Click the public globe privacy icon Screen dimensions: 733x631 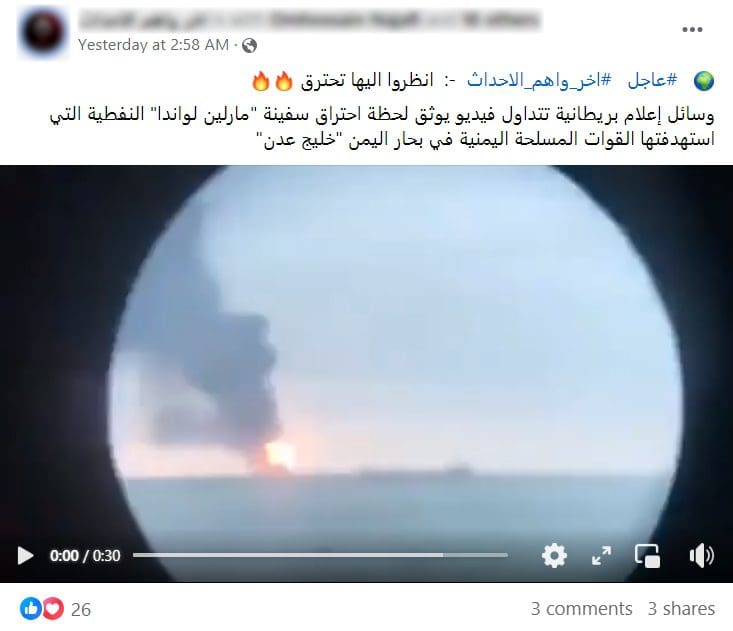[x=250, y=45]
